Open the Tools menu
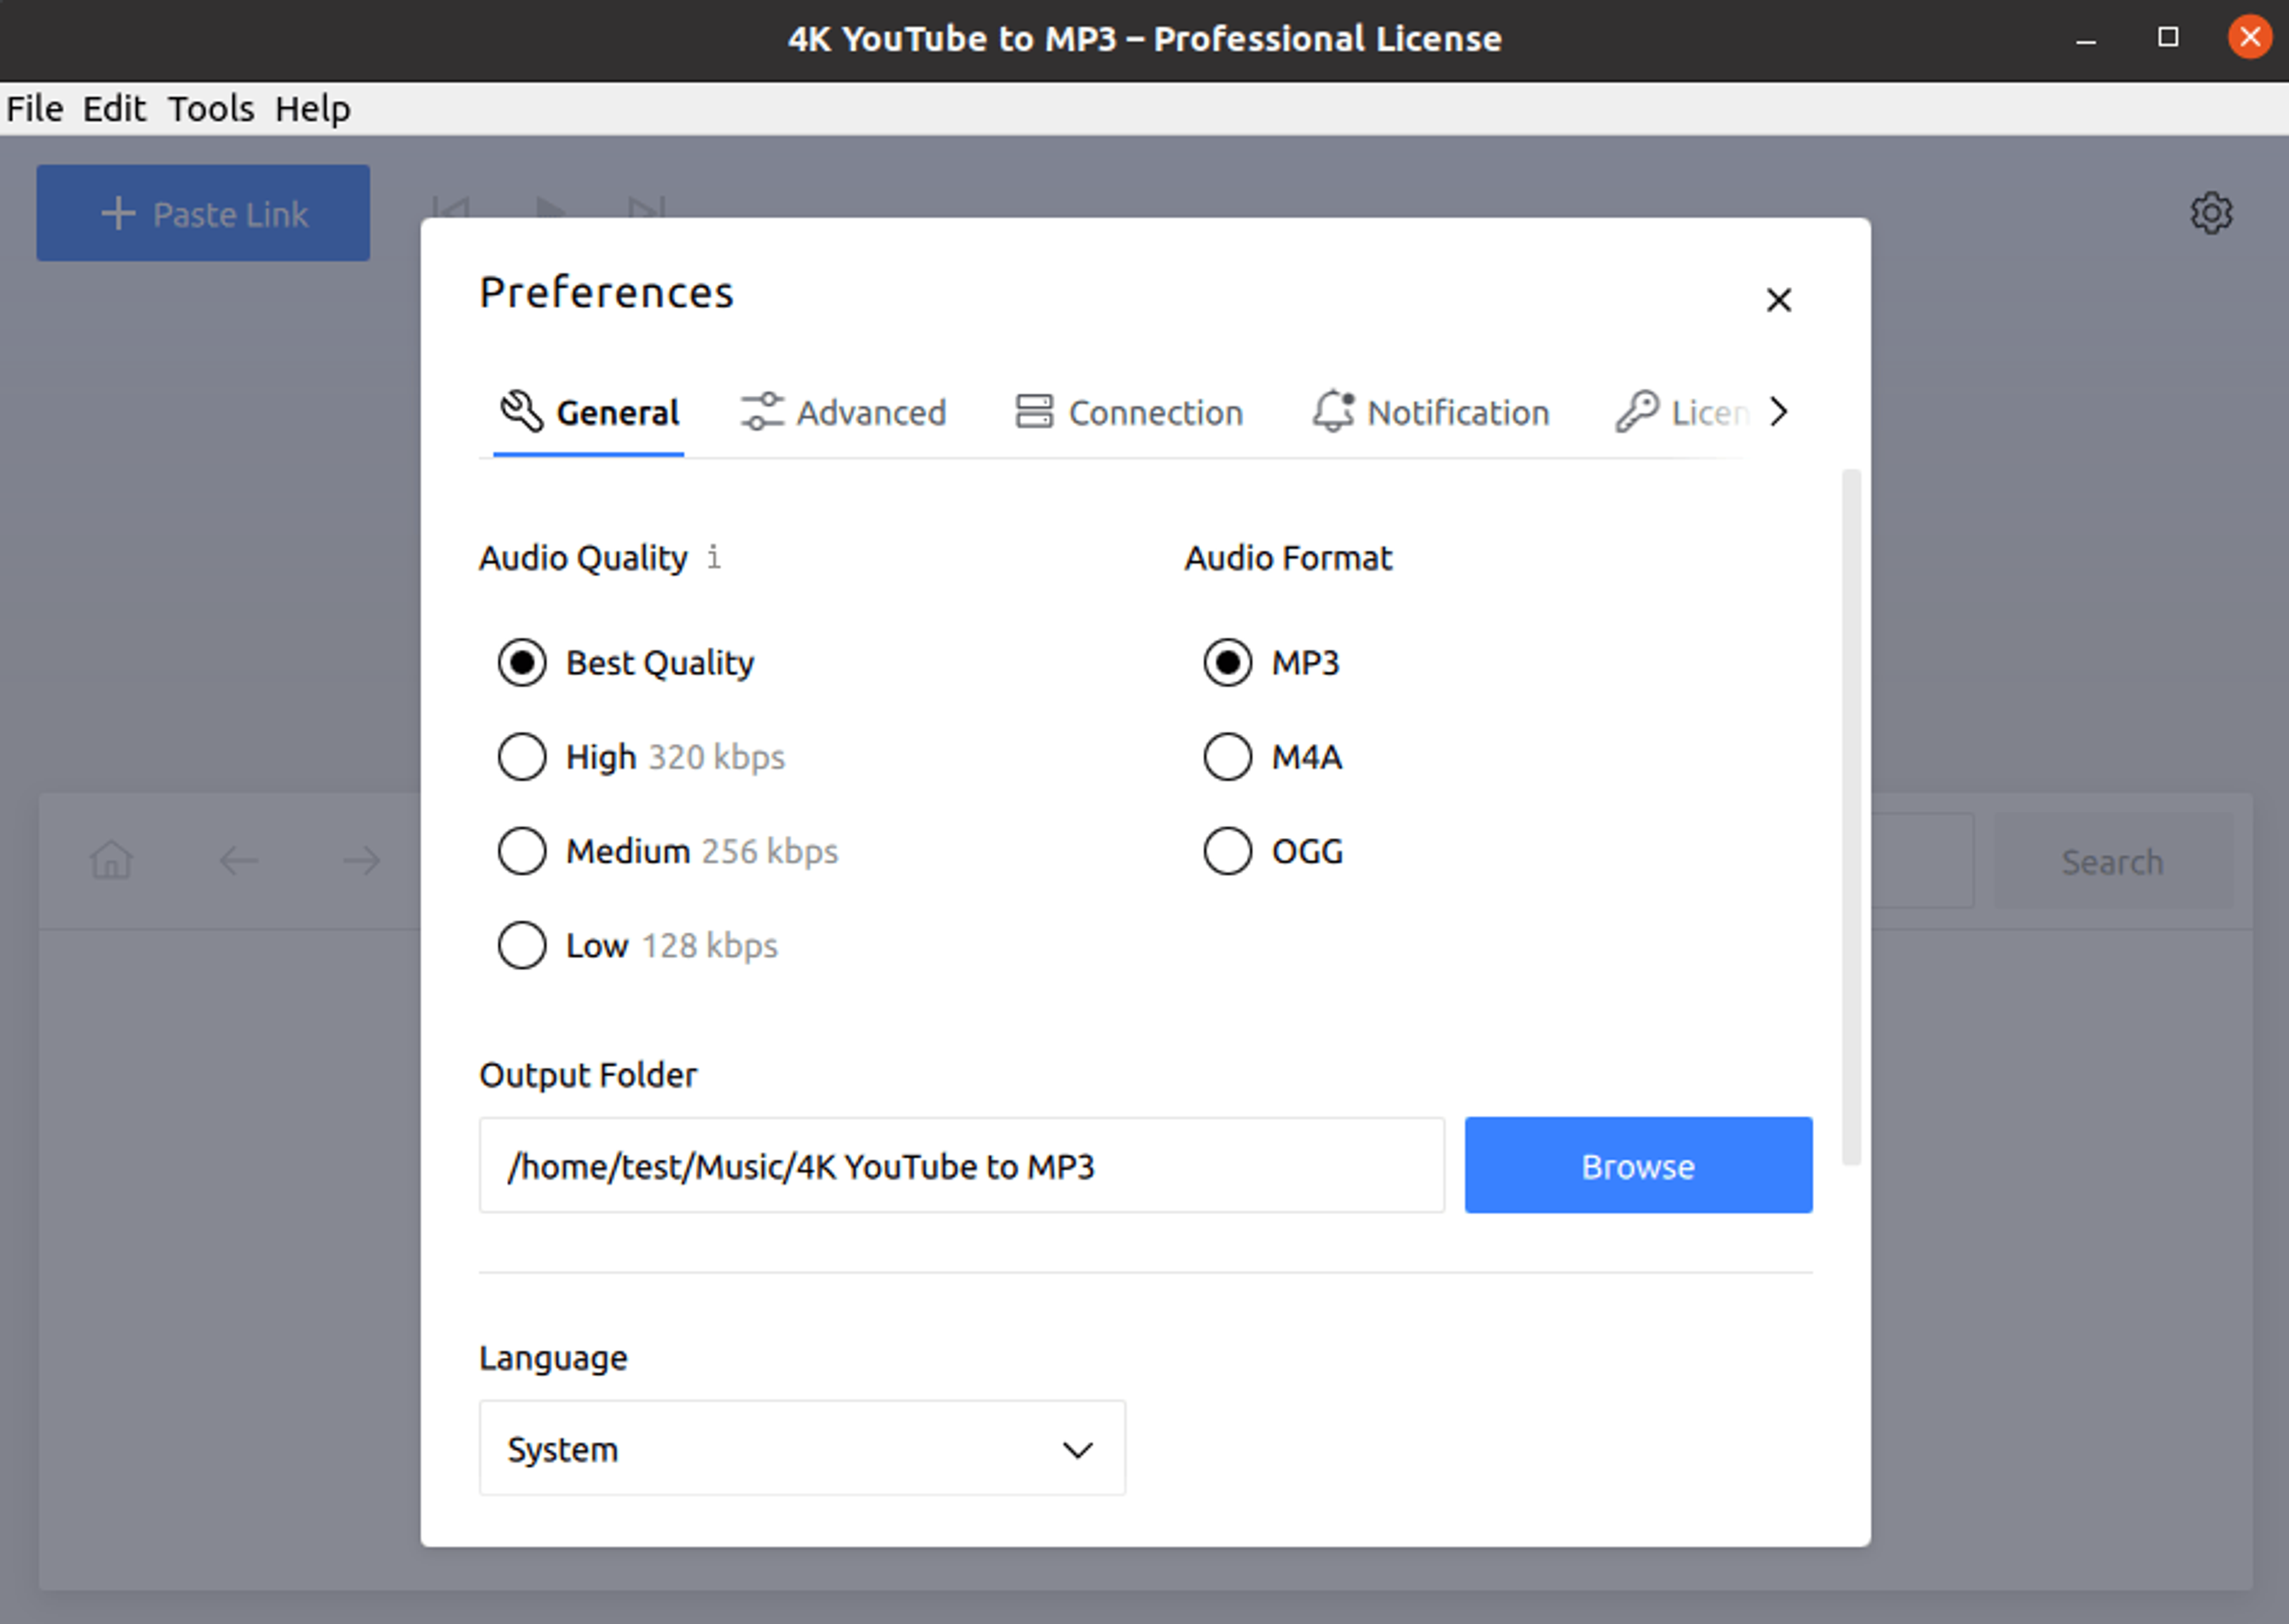Screen dimensions: 2289x1624 210,108
